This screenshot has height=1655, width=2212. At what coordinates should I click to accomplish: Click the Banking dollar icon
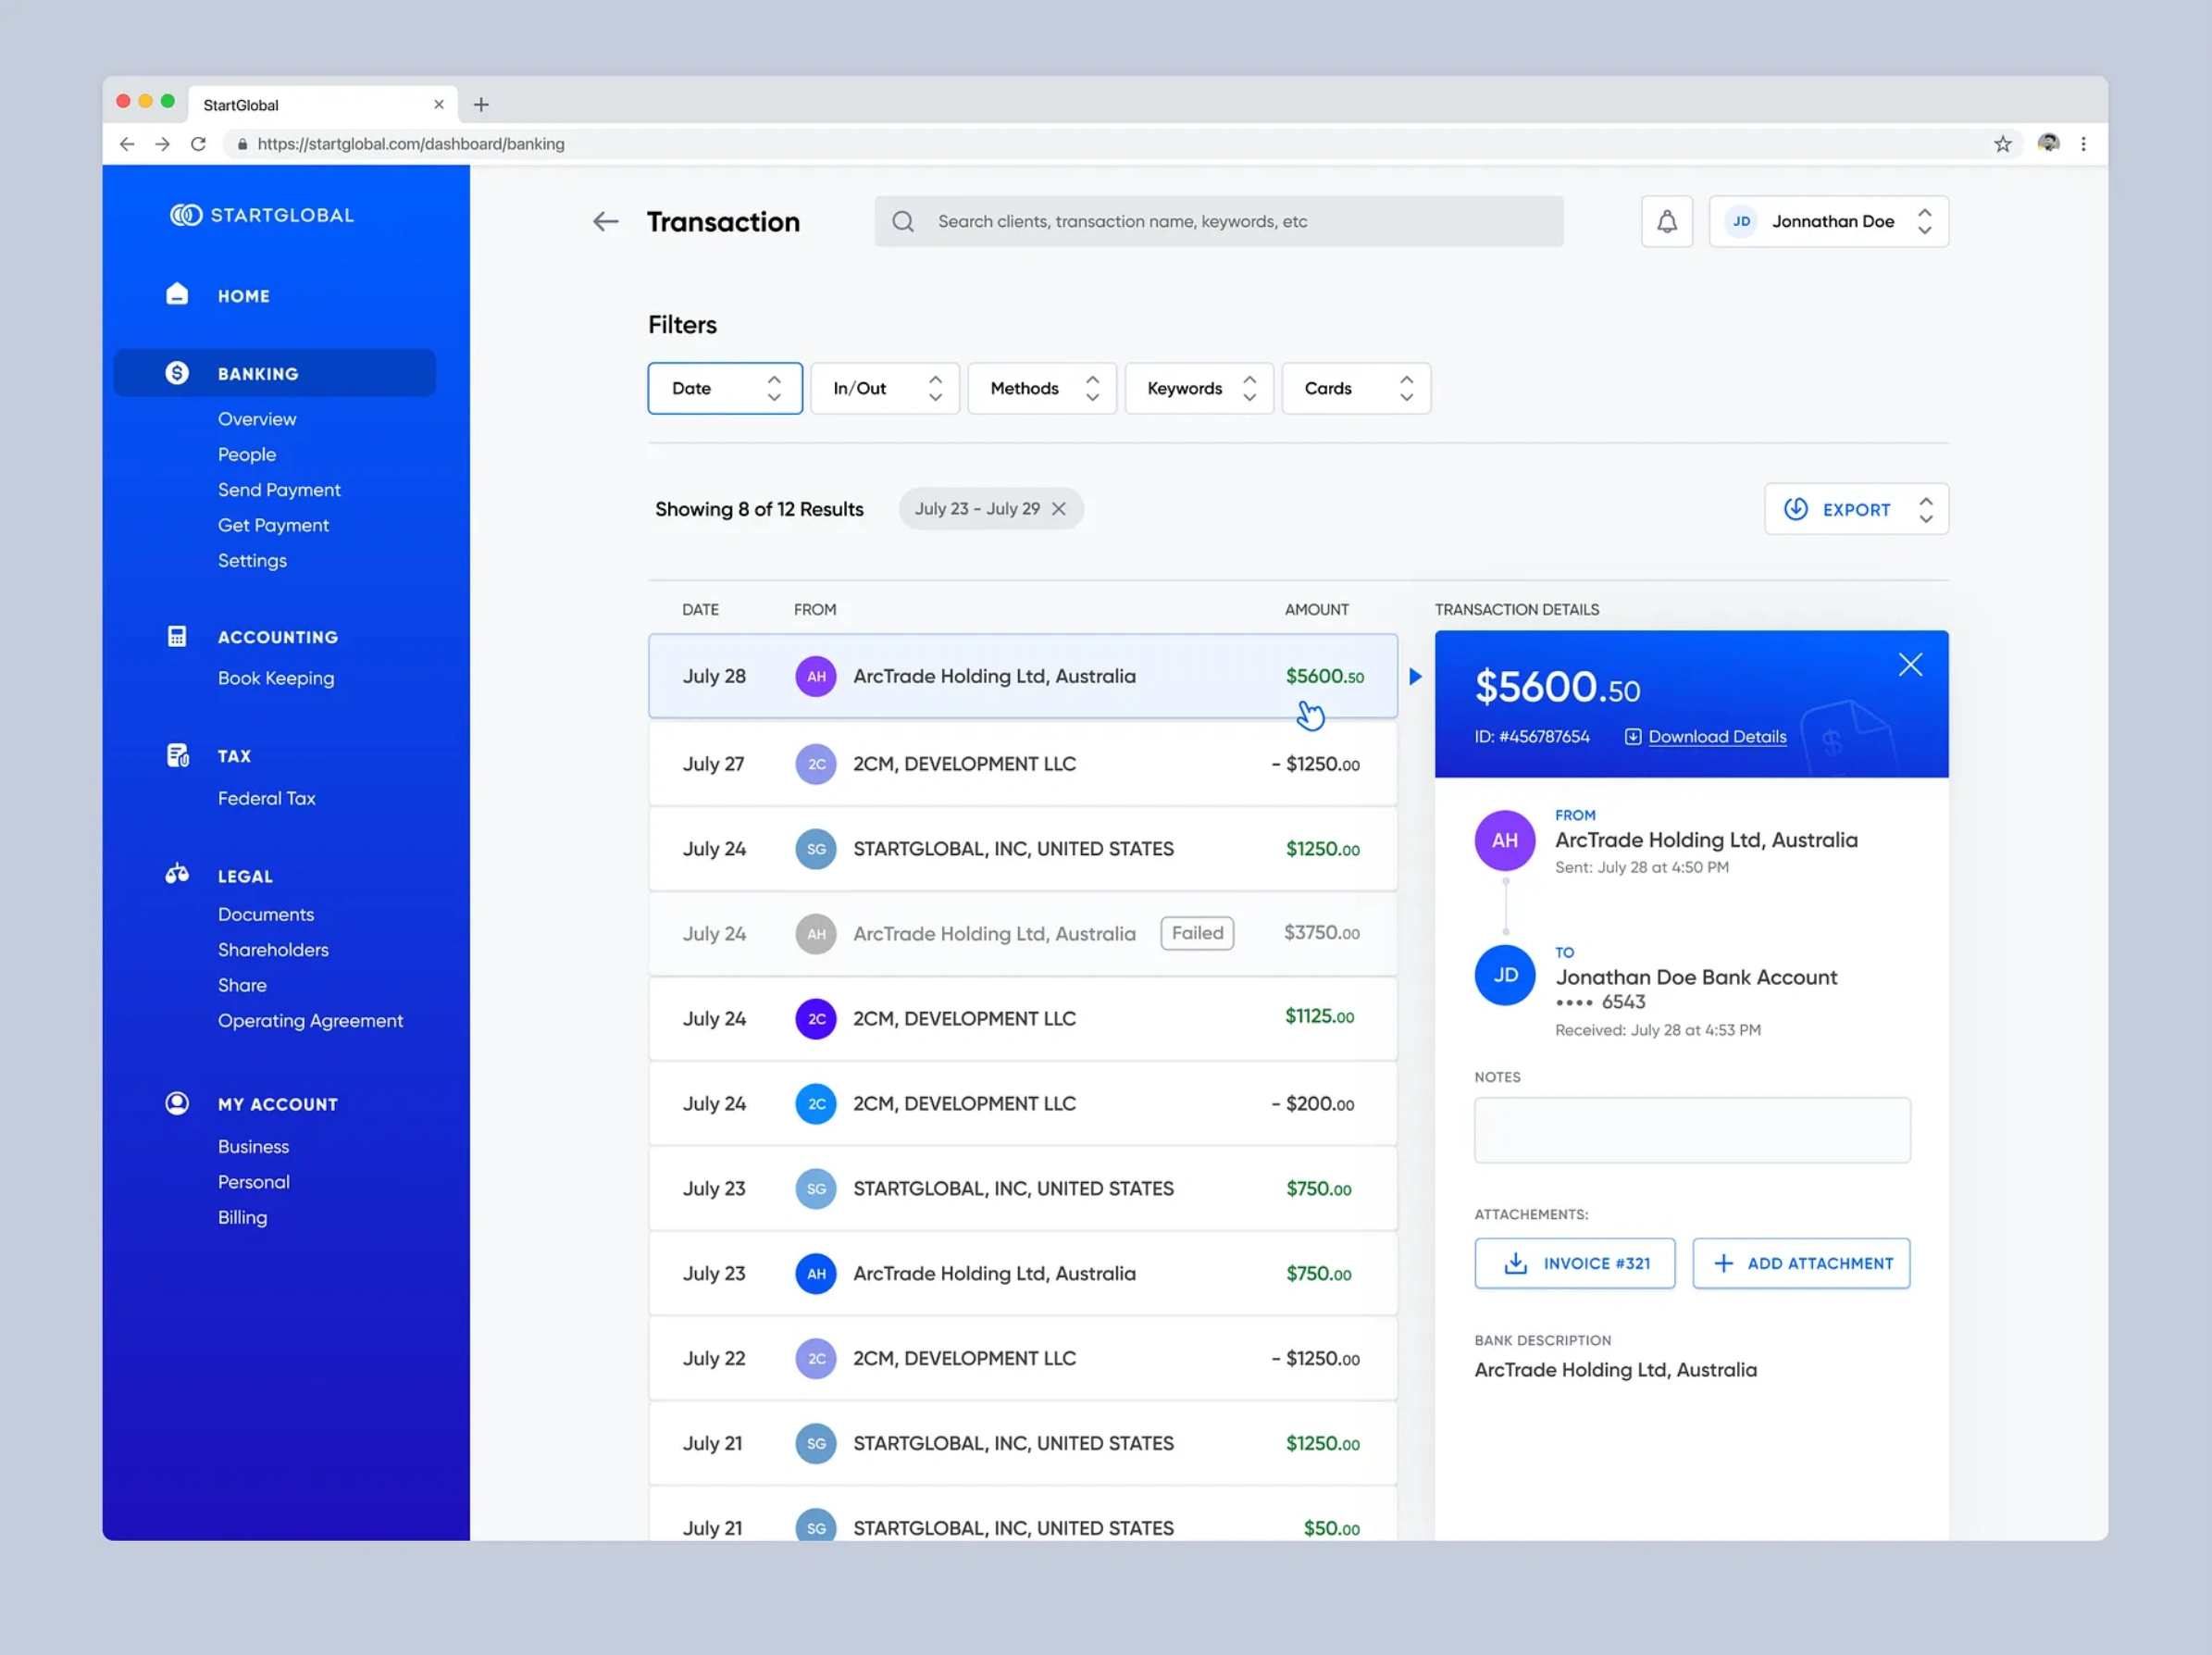(177, 373)
